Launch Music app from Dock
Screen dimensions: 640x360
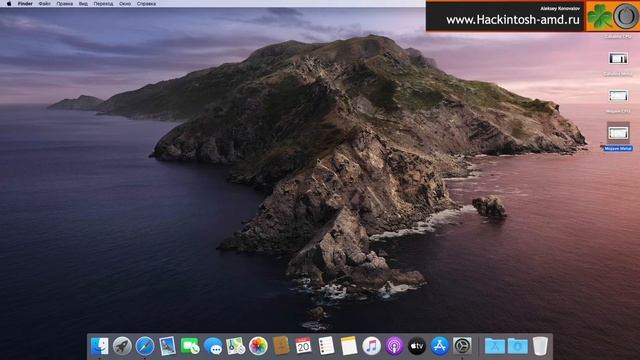coord(371,346)
